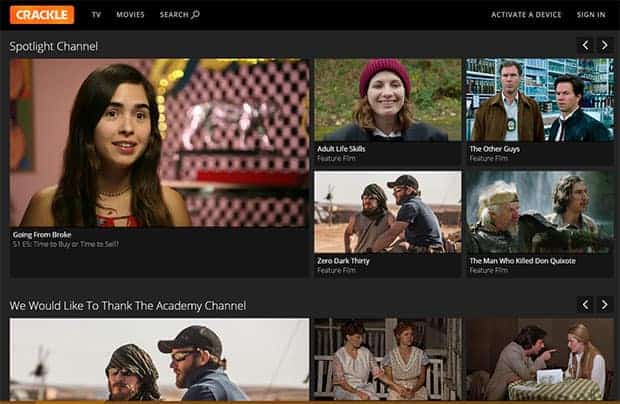
Task: Open The Other Guys thumbnail
Action: 540,100
